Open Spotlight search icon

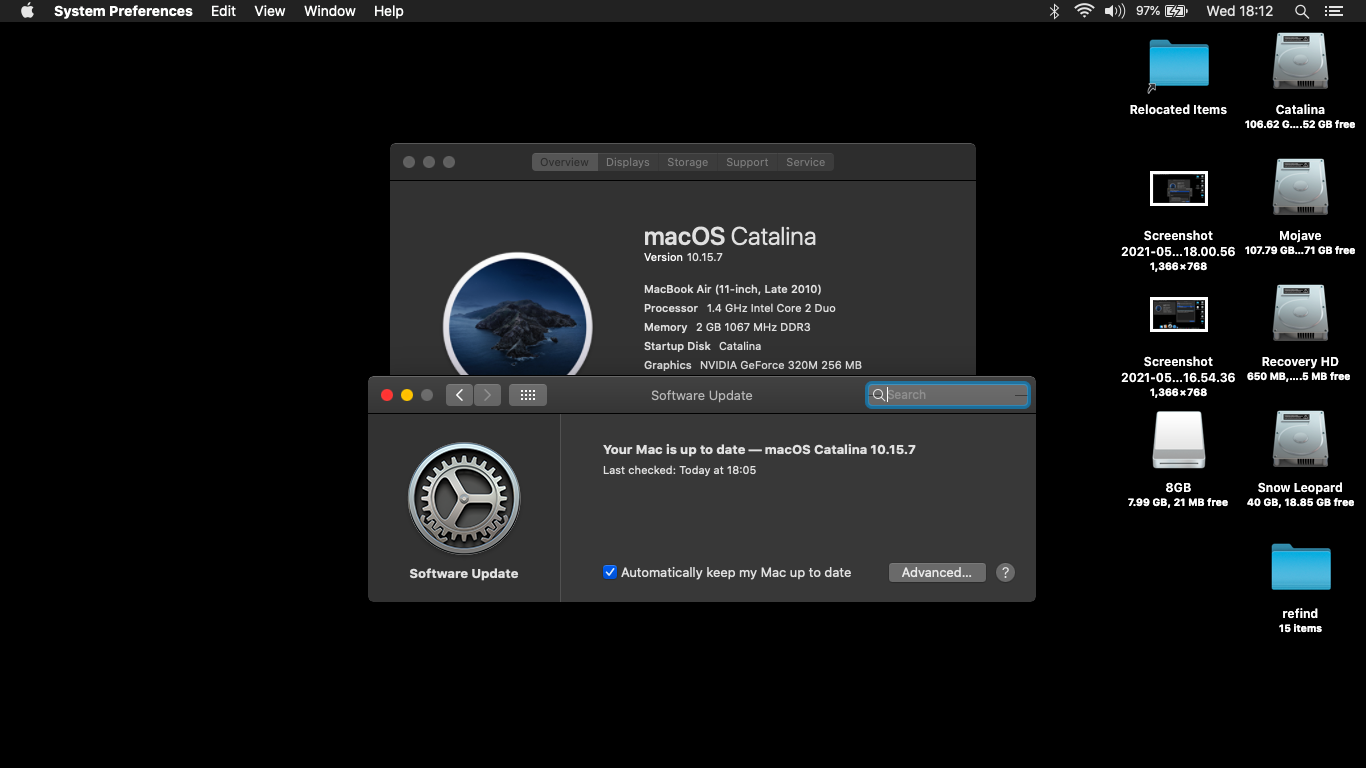click(1301, 11)
